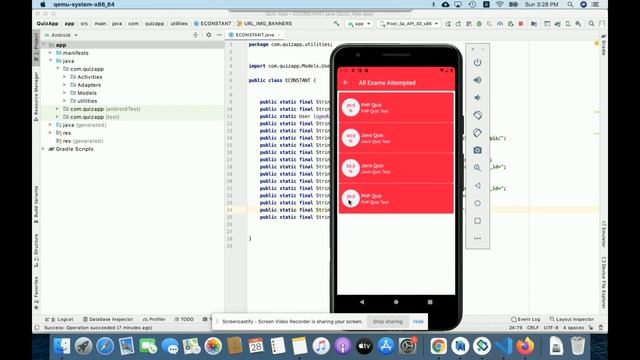The image size is (640, 360).
Task: Open the project panel settings gear
Action: click(x=209, y=35)
